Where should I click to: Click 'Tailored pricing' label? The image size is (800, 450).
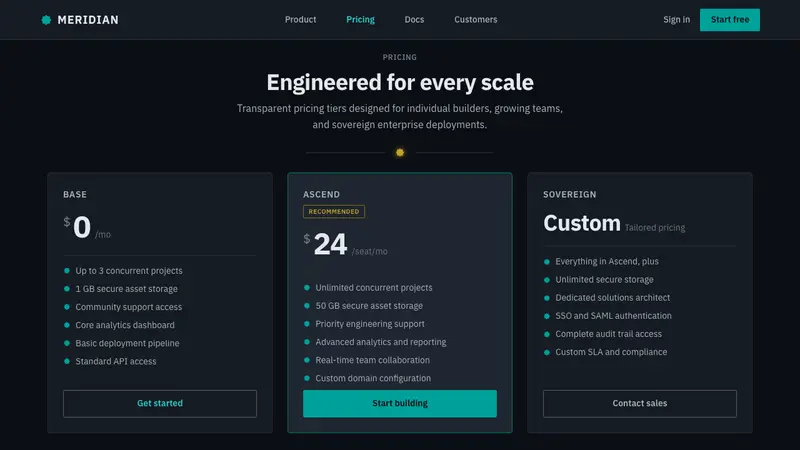[655, 228]
